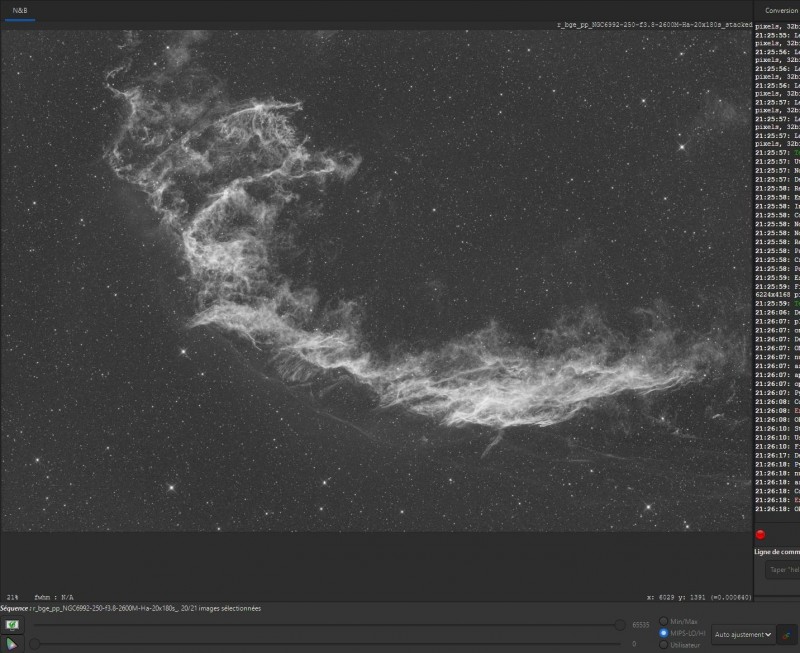Click the upper cut-off slider handle at 65535
The image size is (800, 653).
point(619,624)
